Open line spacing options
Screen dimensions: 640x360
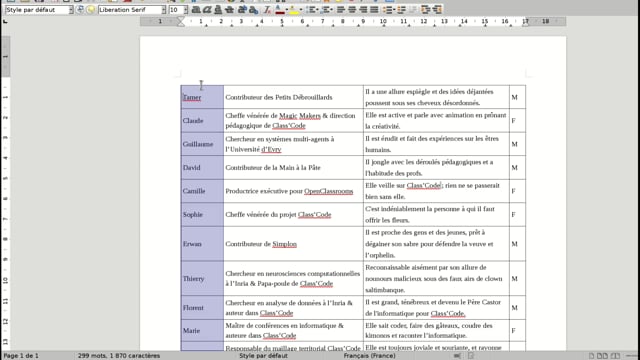point(388,9)
